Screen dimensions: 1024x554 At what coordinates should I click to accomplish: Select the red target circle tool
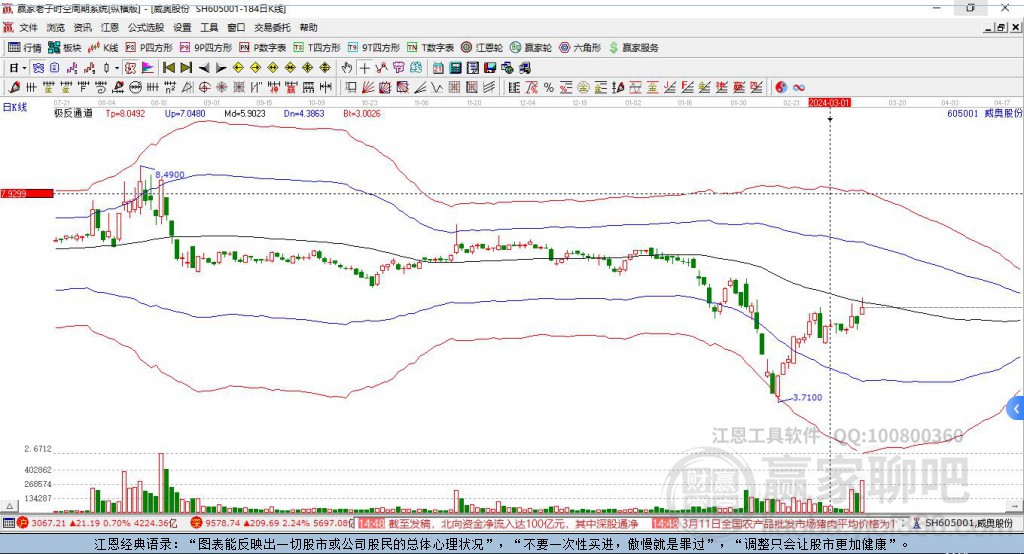pos(204,87)
